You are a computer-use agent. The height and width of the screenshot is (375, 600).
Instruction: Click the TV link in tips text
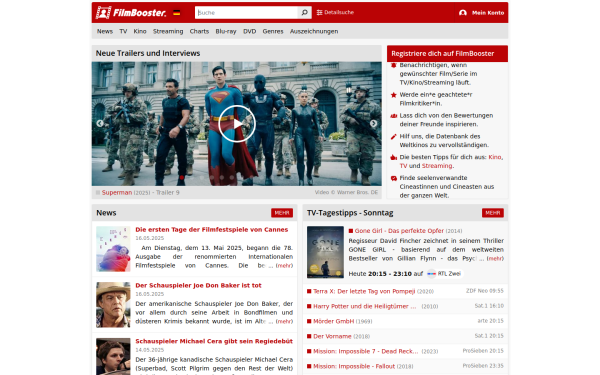403,166
